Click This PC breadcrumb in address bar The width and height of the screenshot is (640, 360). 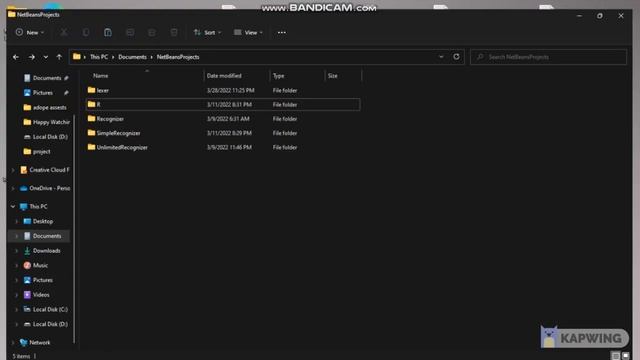tap(99, 57)
